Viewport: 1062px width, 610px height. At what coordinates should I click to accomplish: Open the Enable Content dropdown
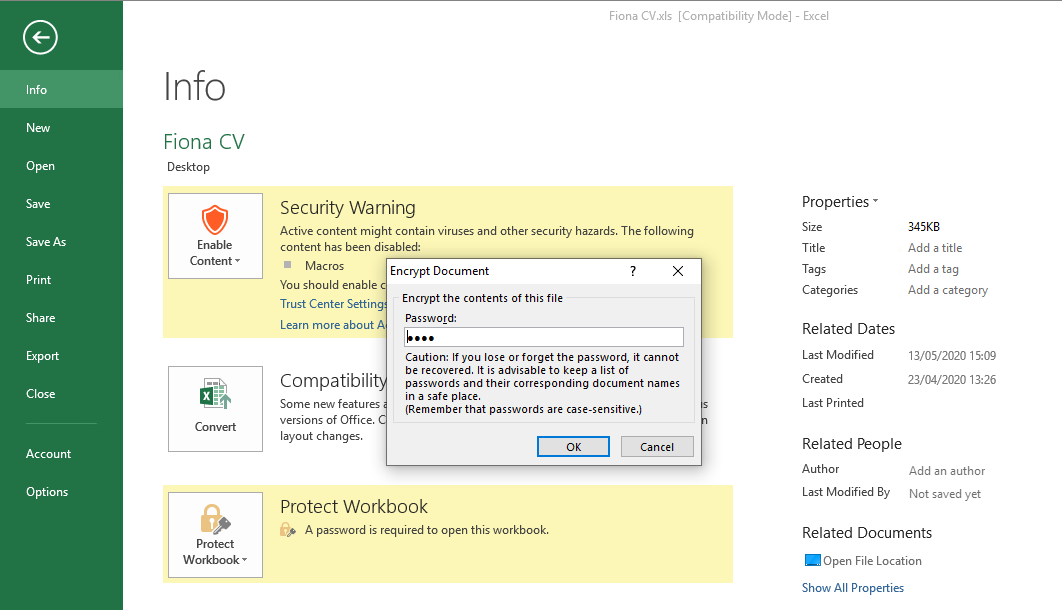(x=215, y=236)
